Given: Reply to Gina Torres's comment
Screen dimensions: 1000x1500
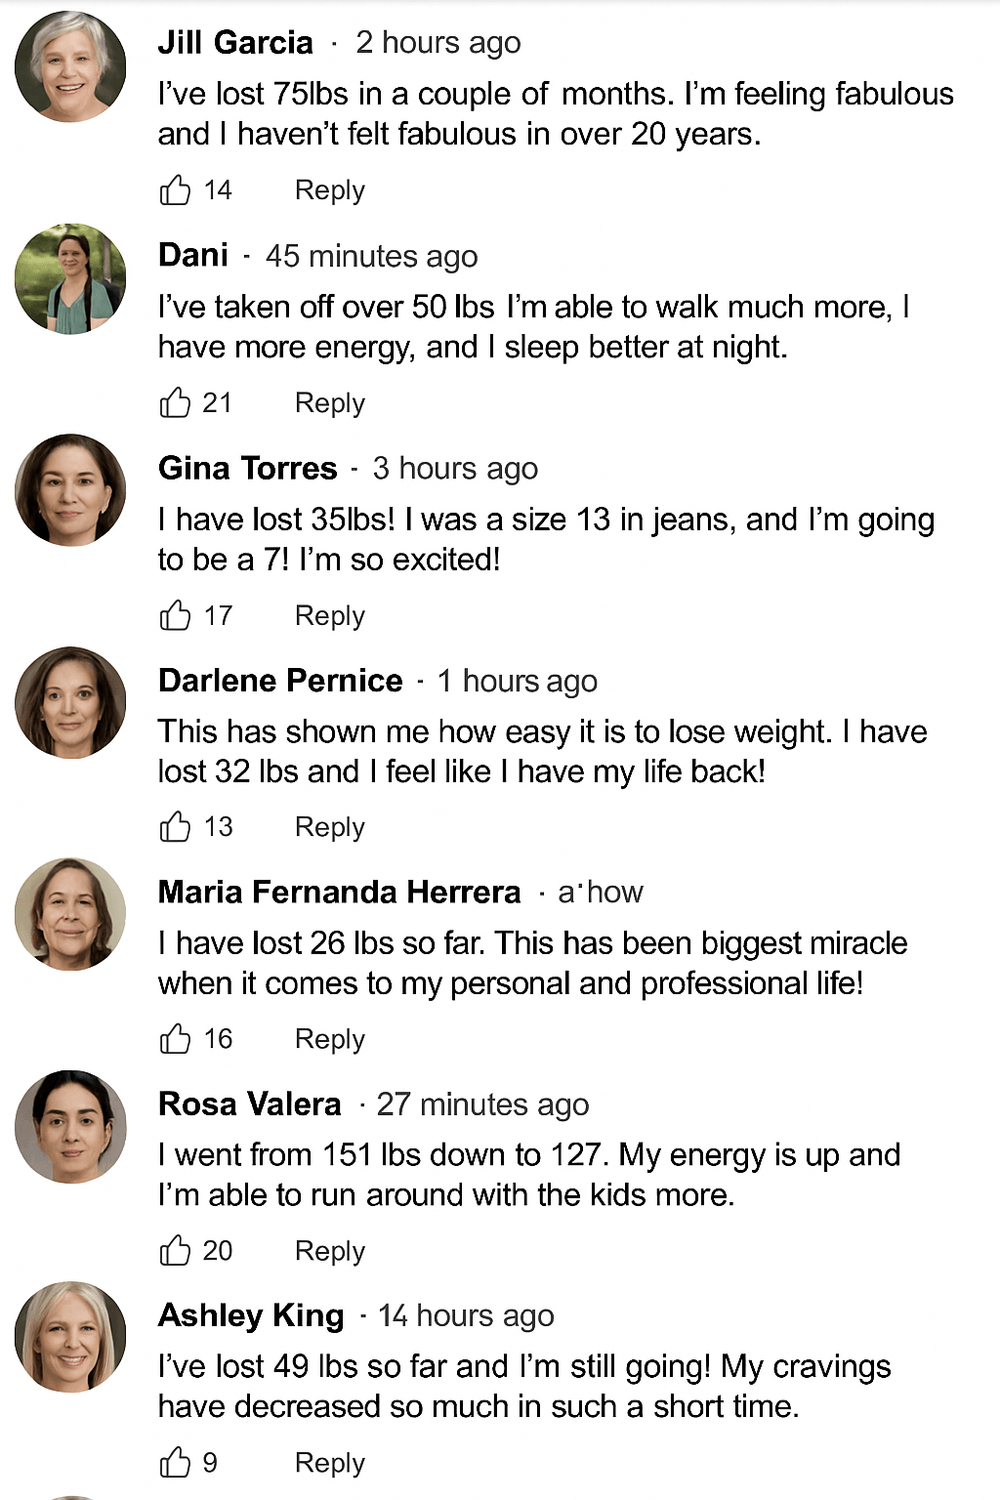Looking at the screenshot, I should pyautogui.click(x=330, y=616).
